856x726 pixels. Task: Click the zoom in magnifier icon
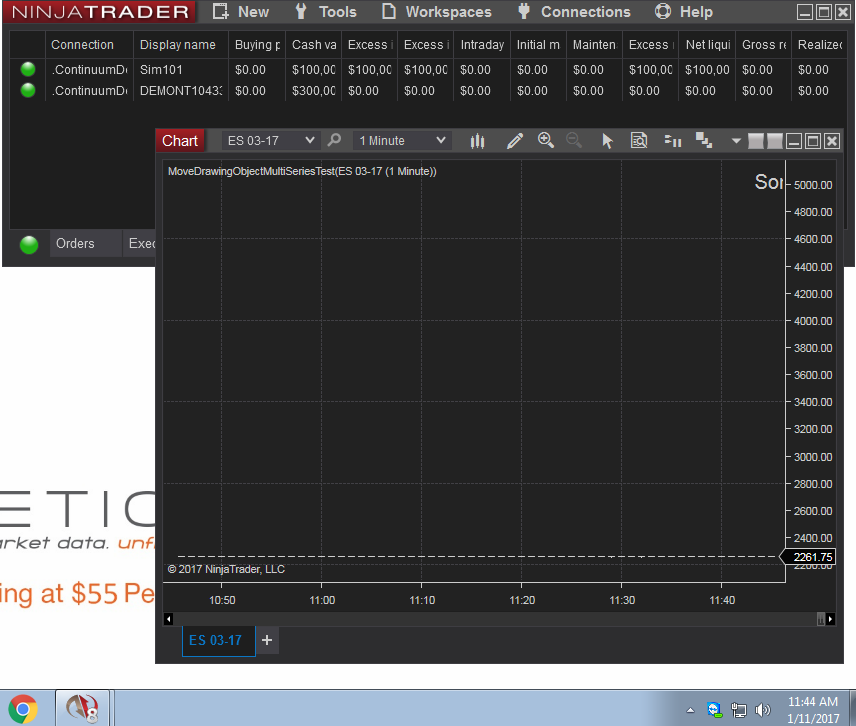[x=545, y=140]
